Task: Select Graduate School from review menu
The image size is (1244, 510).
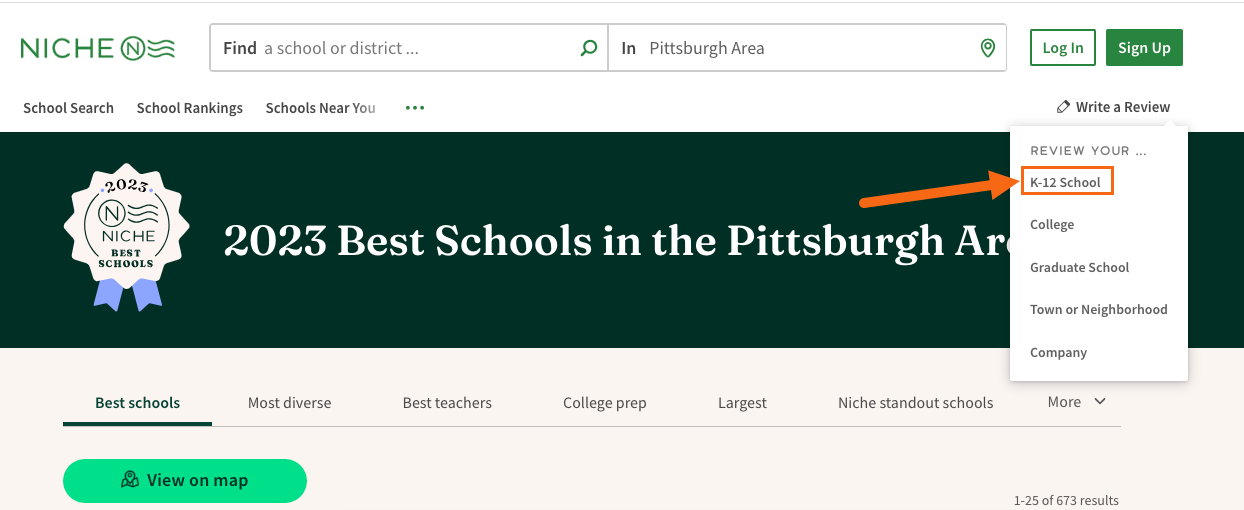Action: 1080,268
